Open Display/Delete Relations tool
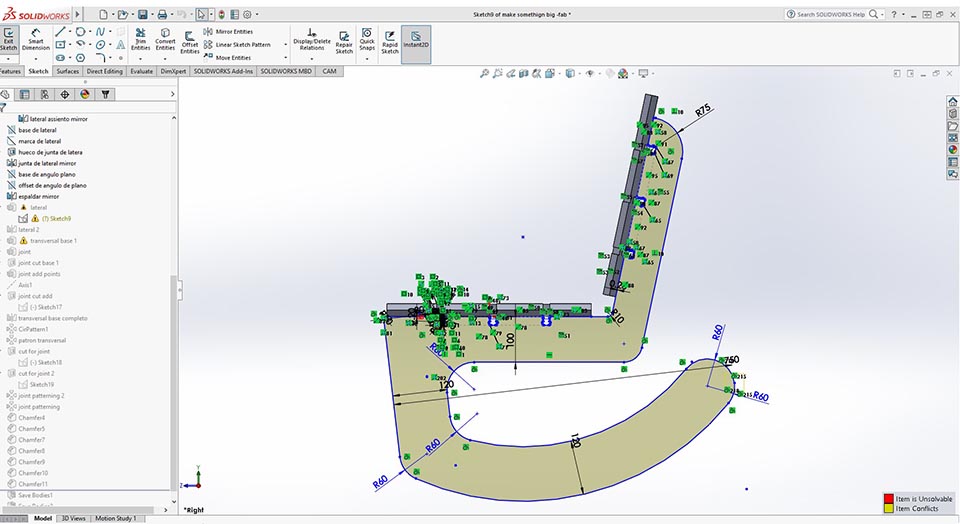This screenshot has height=524, width=960. [312, 39]
